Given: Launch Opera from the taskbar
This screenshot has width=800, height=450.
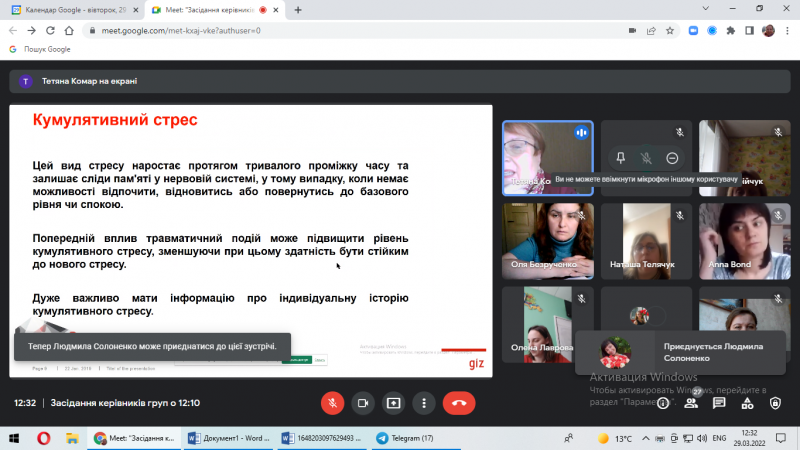Looking at the screenshot, I should pos(44,438).
